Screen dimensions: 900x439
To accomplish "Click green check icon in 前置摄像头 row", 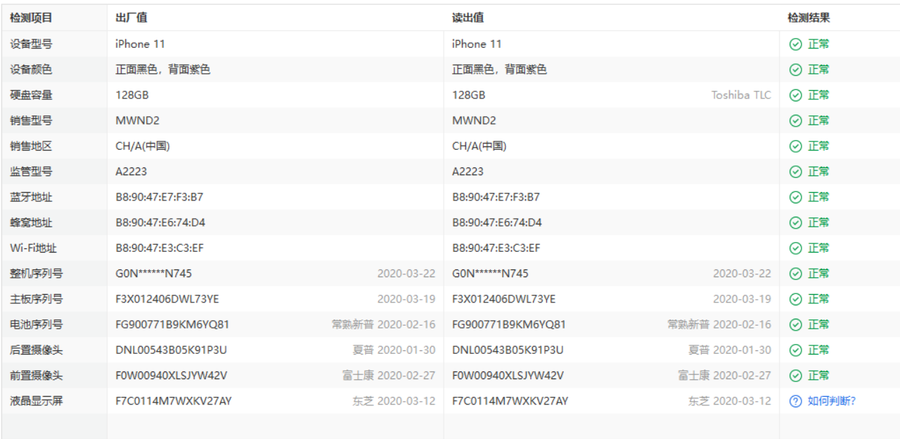I will pyautogui.click(x=796, y=376).
